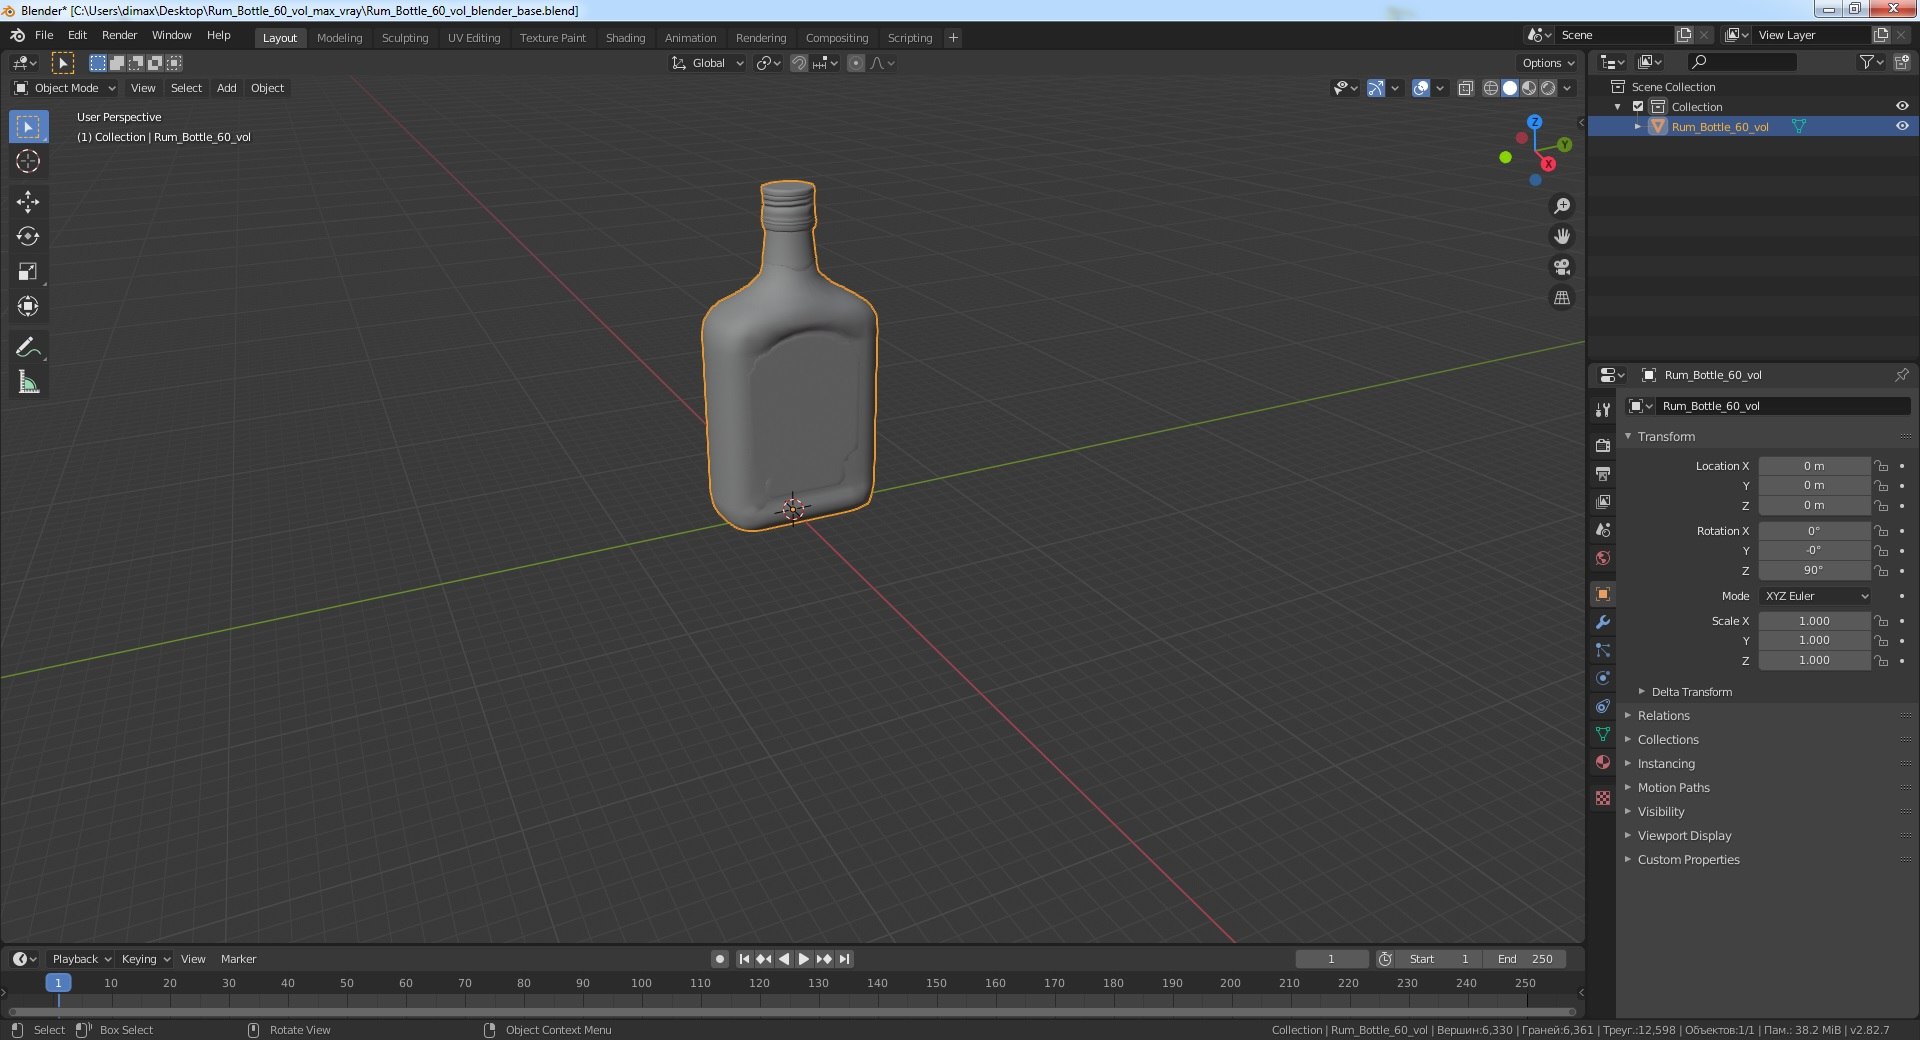Toggle the Rotation Z lock icon

coord(1881,571)
